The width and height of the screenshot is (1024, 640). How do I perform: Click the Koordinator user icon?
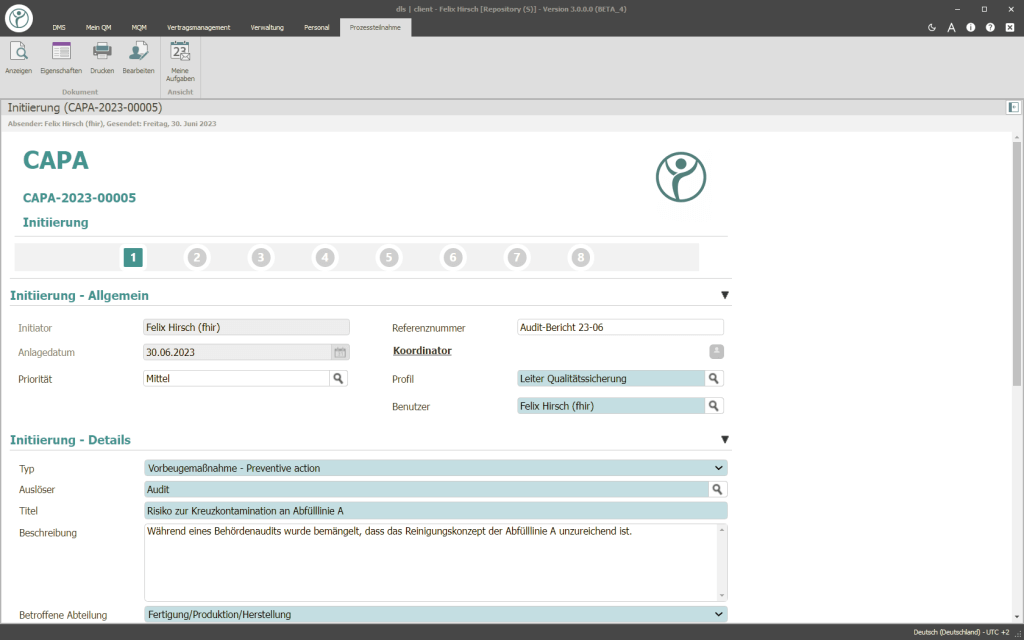tap(716, 351)
